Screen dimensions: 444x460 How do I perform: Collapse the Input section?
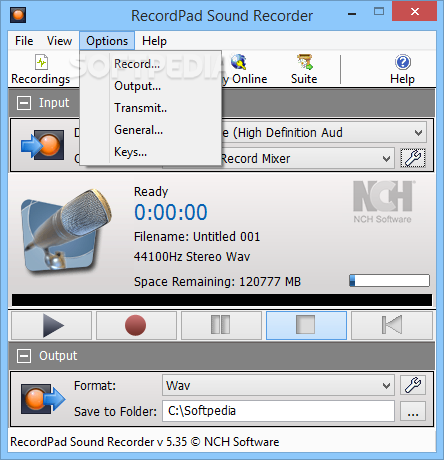click(x=24, y=103)
